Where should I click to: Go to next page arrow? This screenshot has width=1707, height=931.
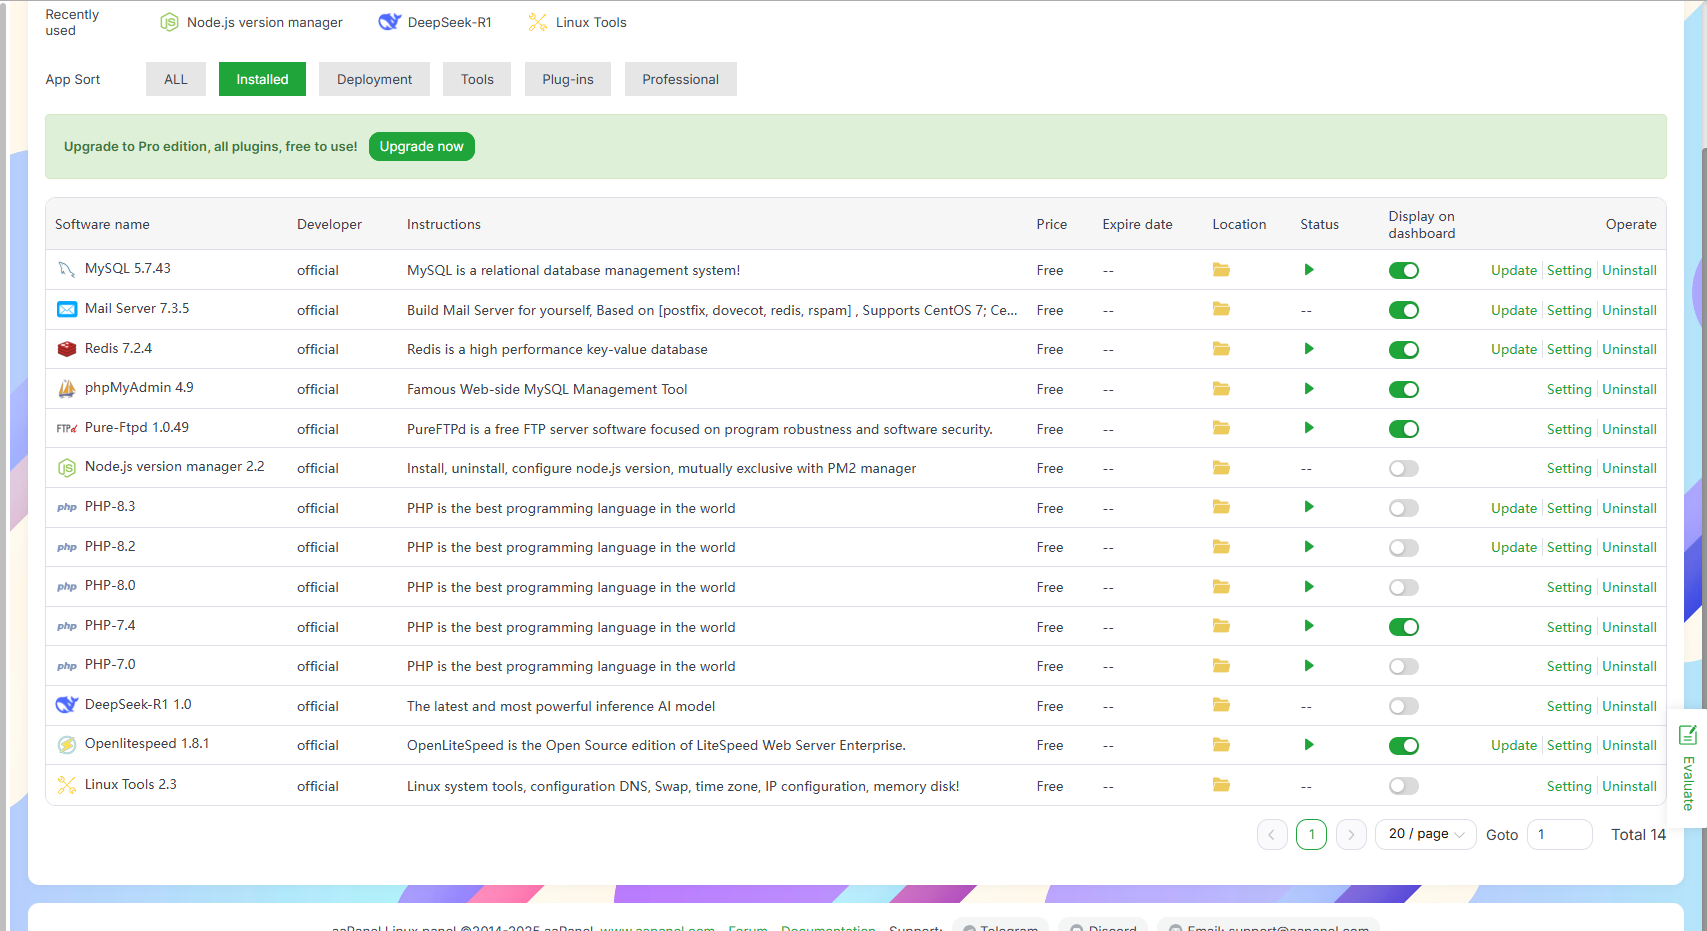[x=1350, y=834]
